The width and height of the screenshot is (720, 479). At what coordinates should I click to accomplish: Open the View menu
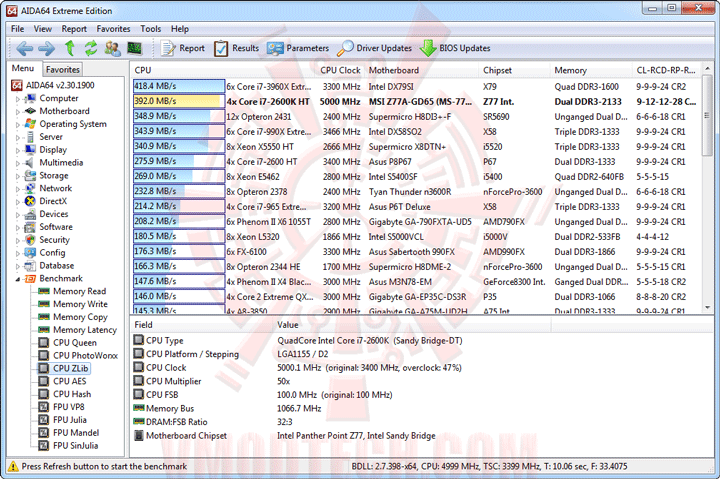(42, 29)
